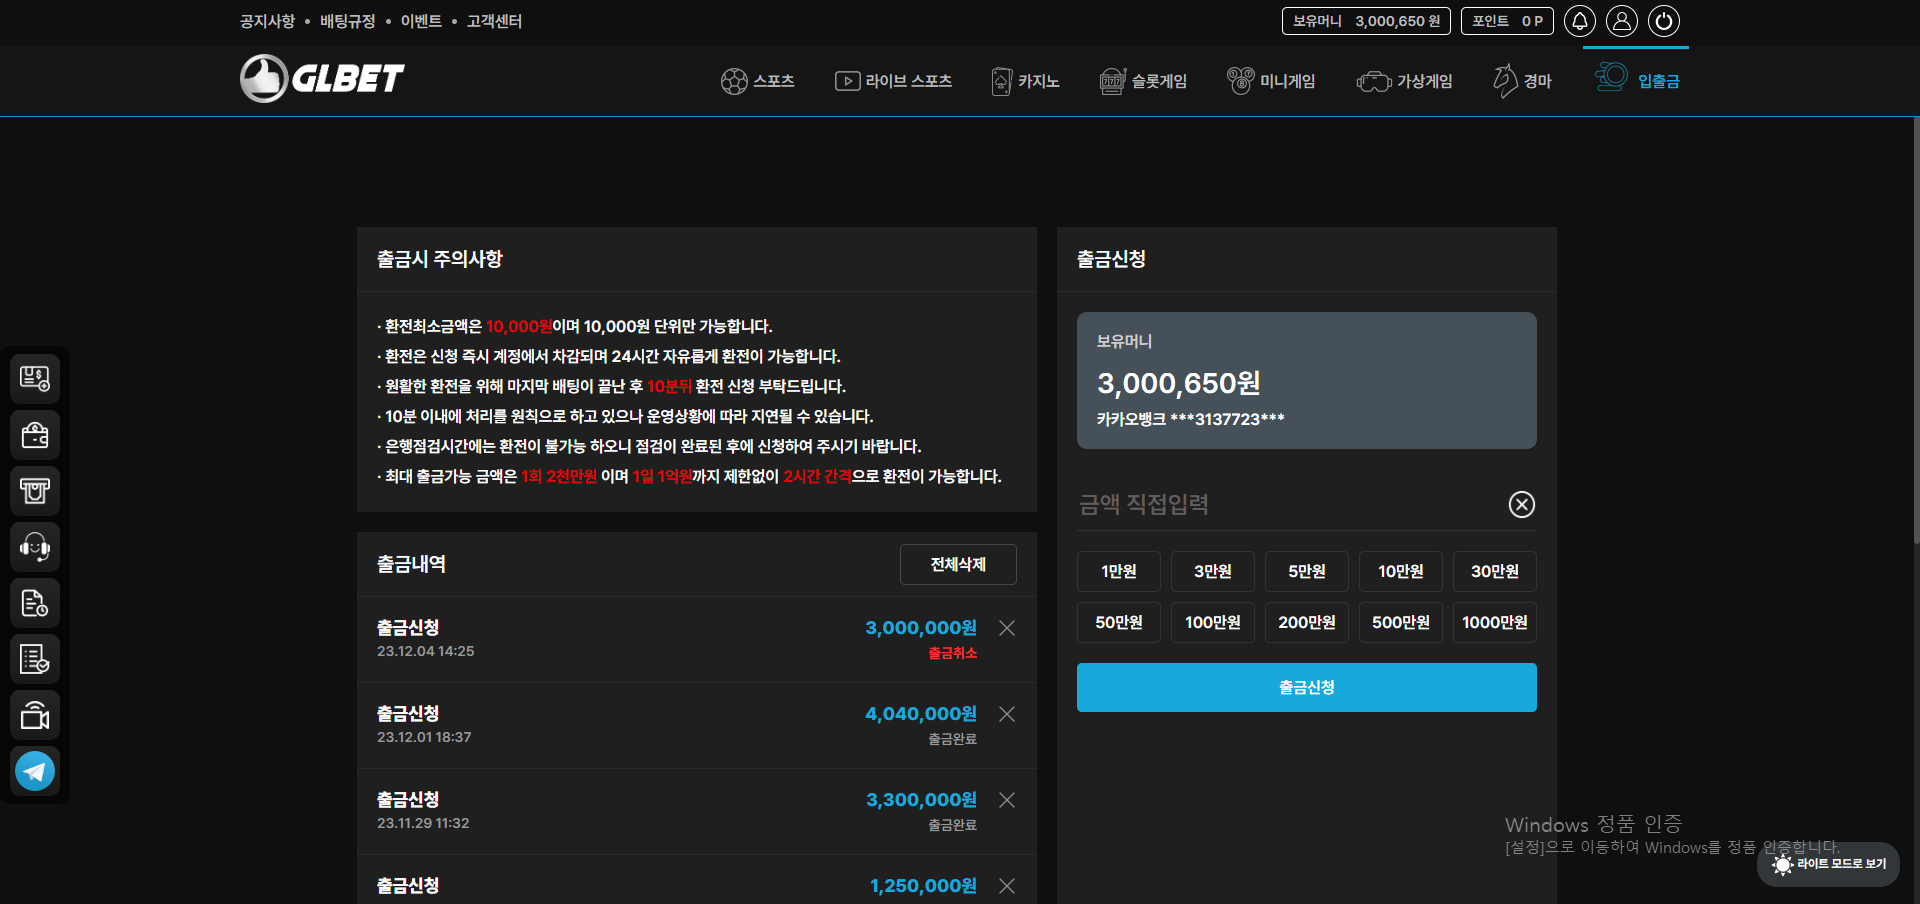Select the 100만원 amount button

click(x=1212, y=622)
